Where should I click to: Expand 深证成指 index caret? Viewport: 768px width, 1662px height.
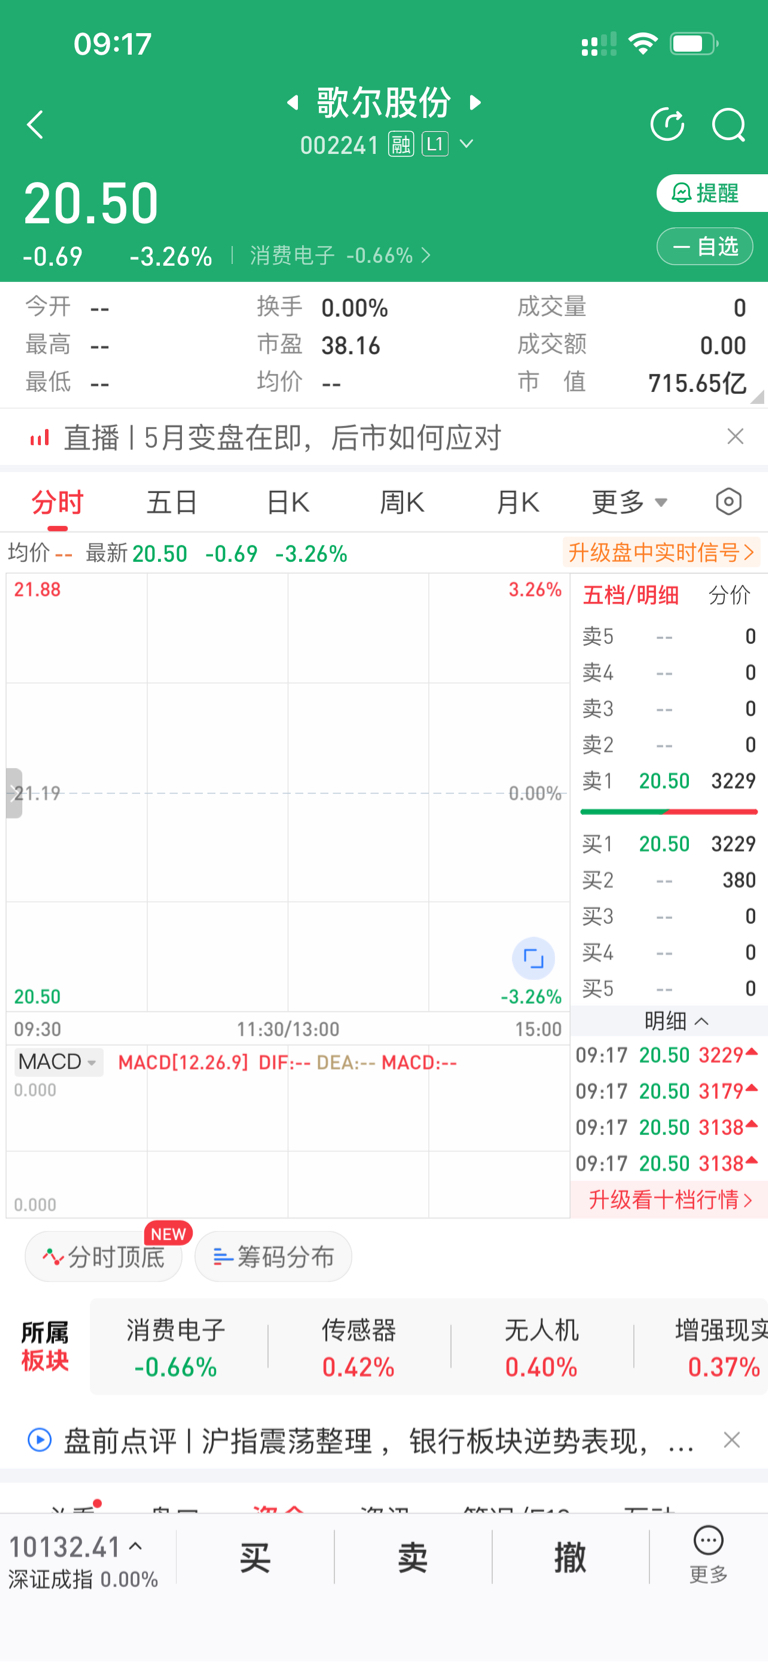136,1546
